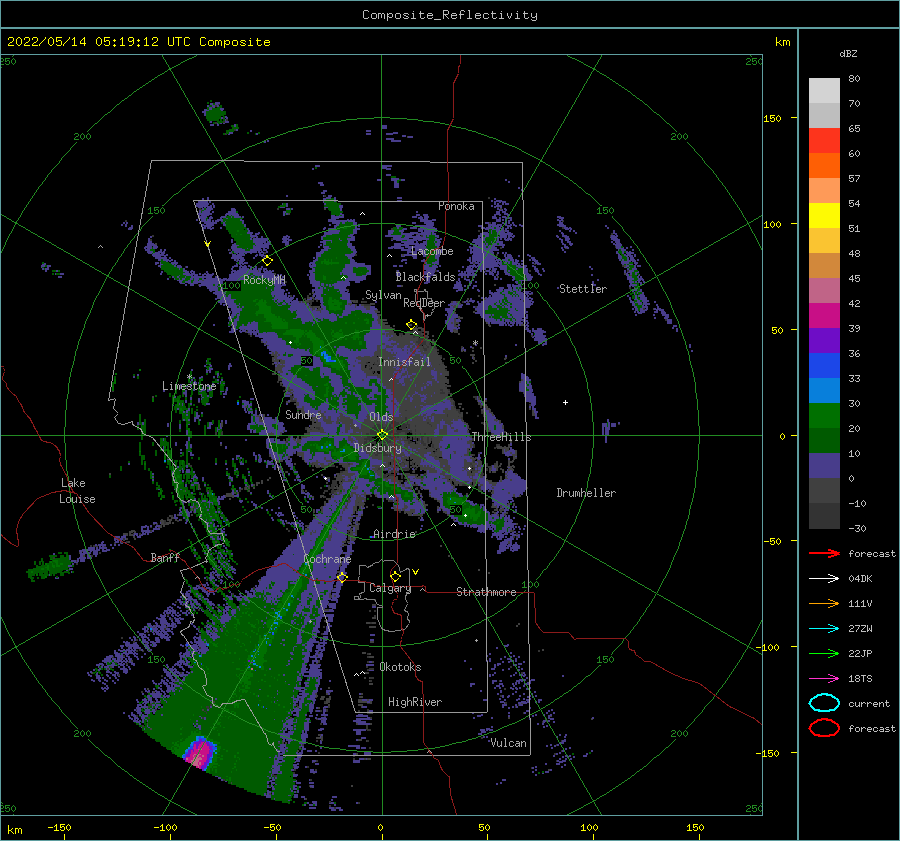Click the Limestone label
This screenshot has width=900, height=841.
(189, 386)
